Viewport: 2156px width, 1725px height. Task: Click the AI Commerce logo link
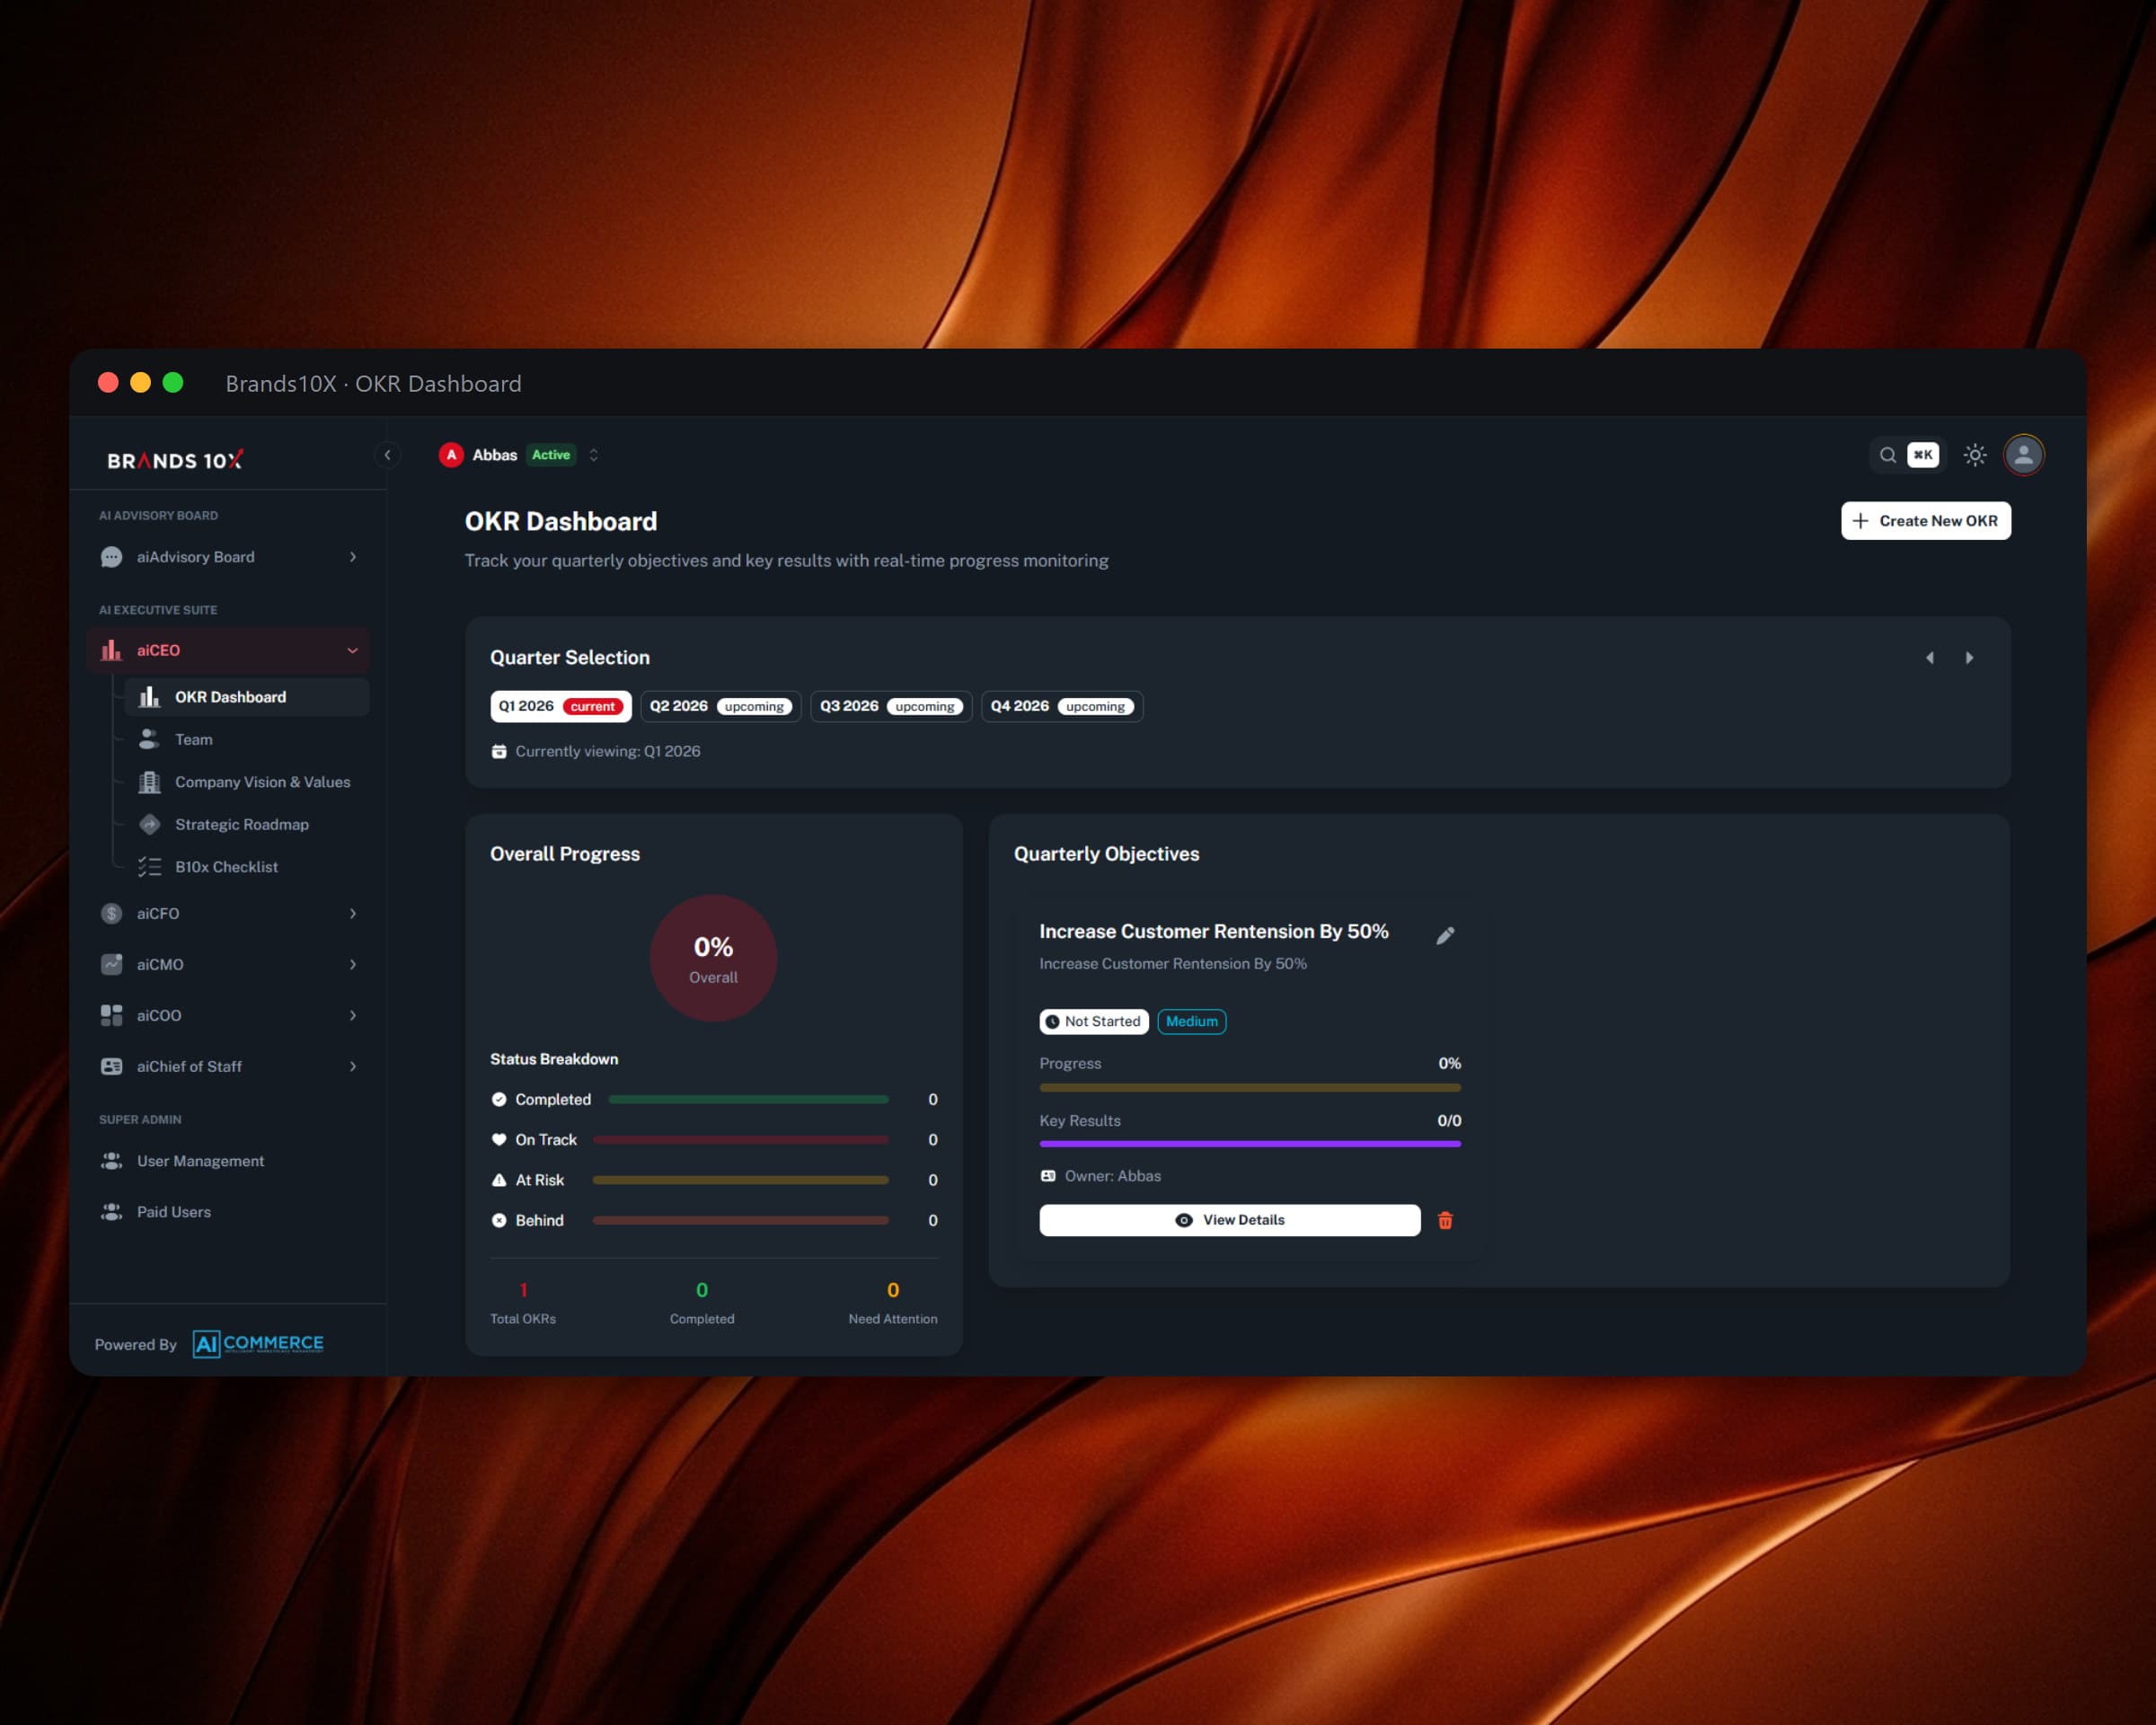[258, 1344]
